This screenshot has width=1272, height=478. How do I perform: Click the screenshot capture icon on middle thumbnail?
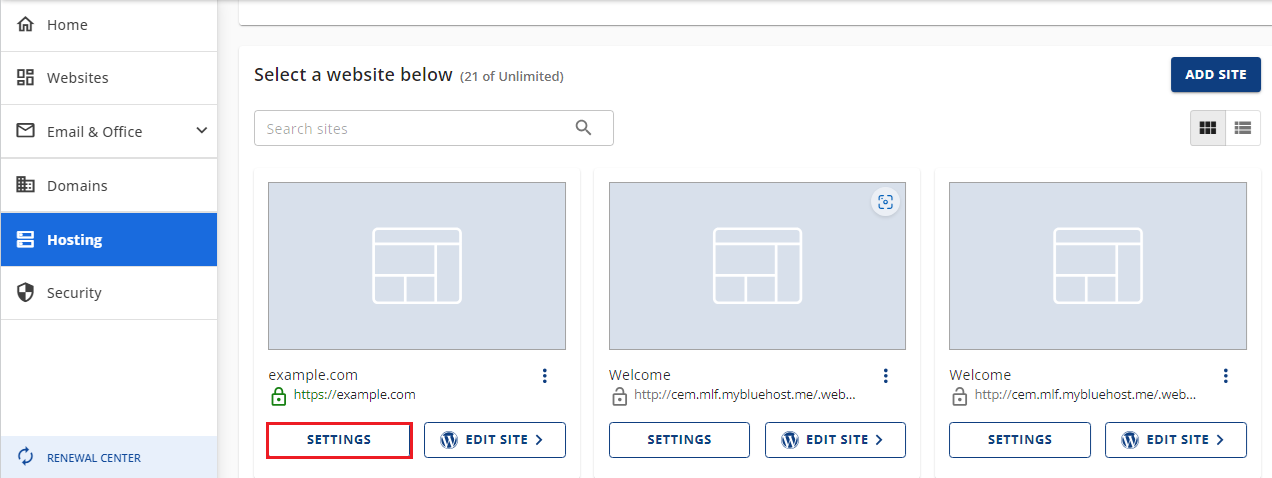pyautogui.click(x=885, y=202)
